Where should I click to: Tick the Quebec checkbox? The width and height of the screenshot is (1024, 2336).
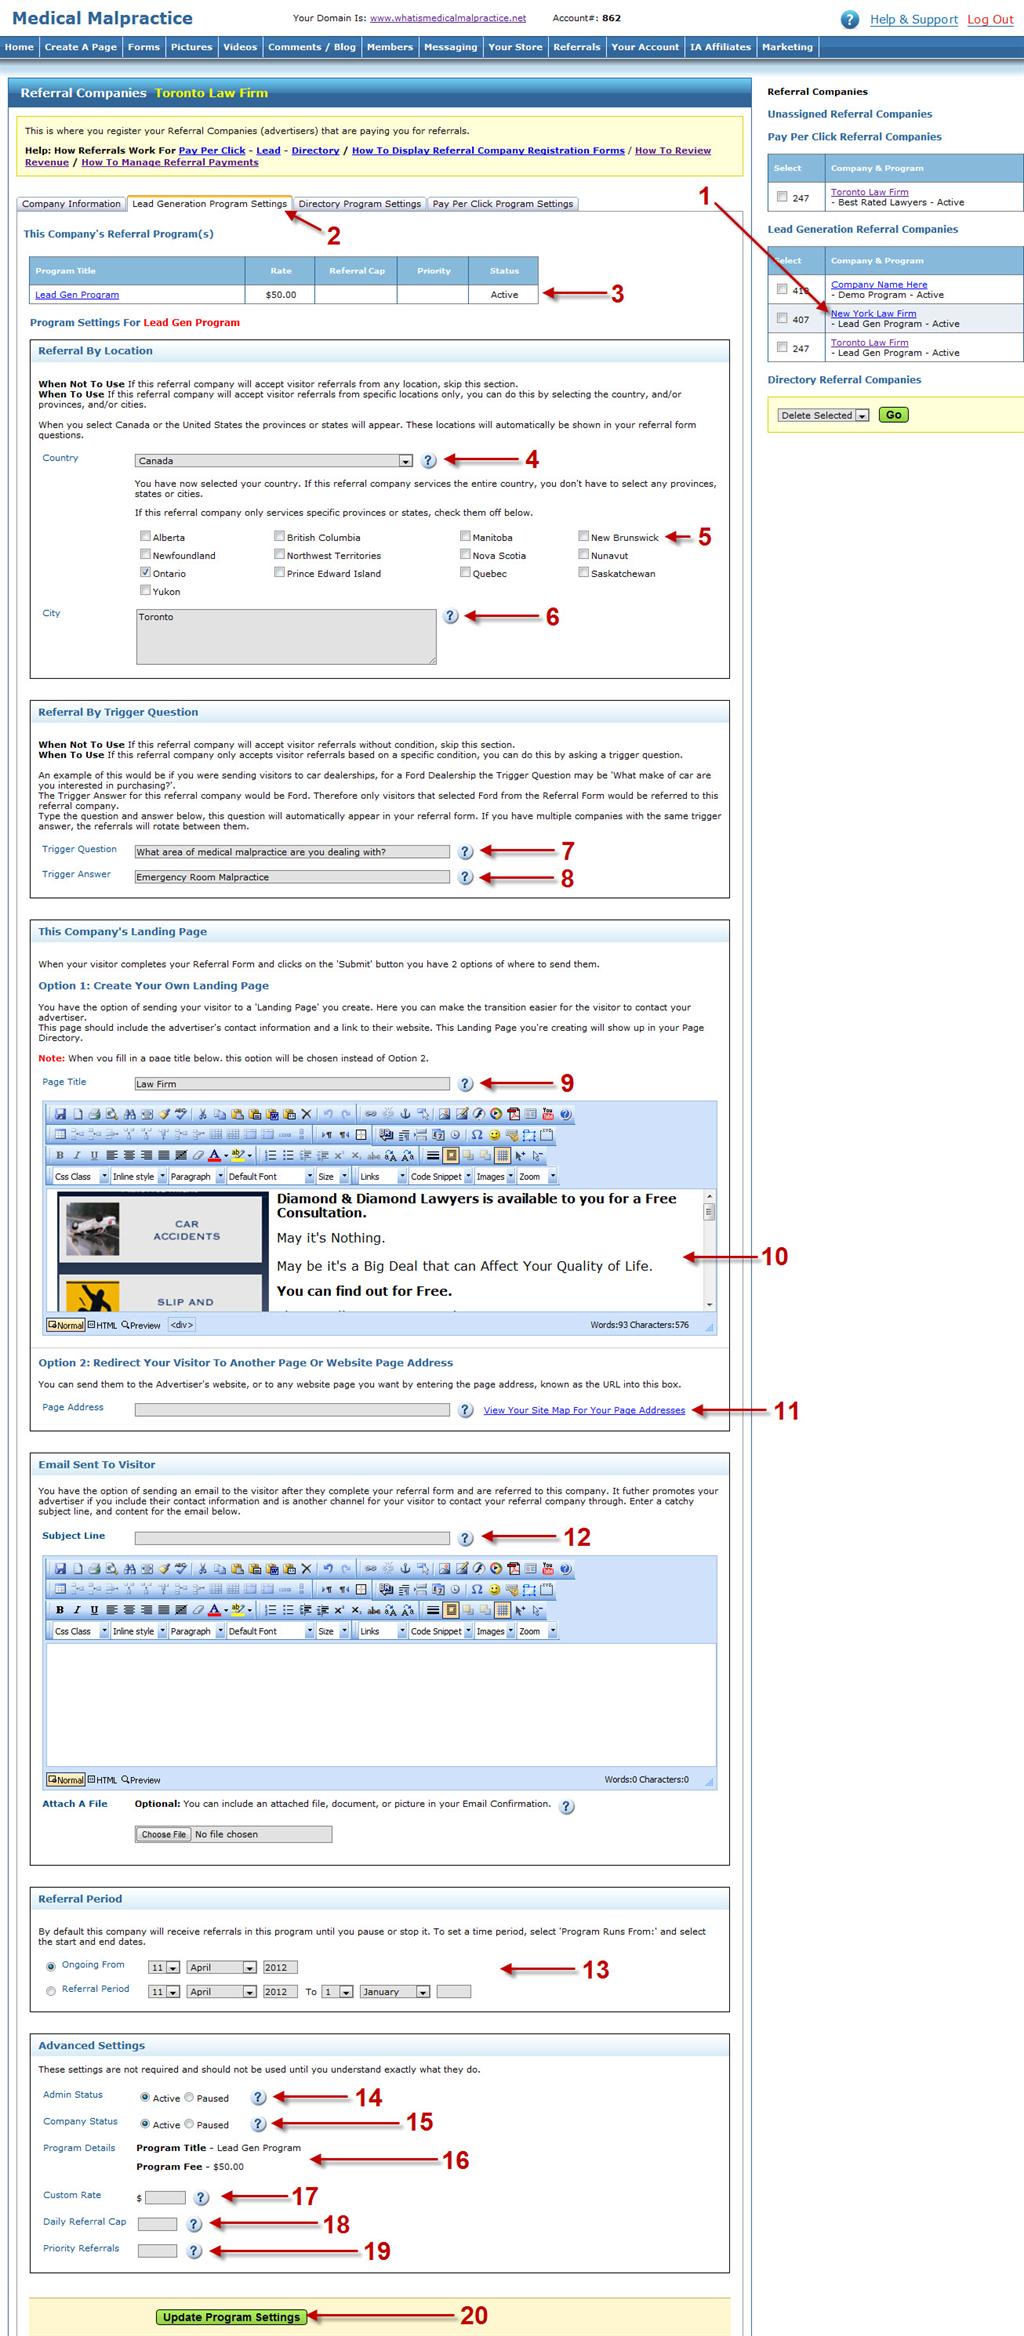tap(465, 572)
